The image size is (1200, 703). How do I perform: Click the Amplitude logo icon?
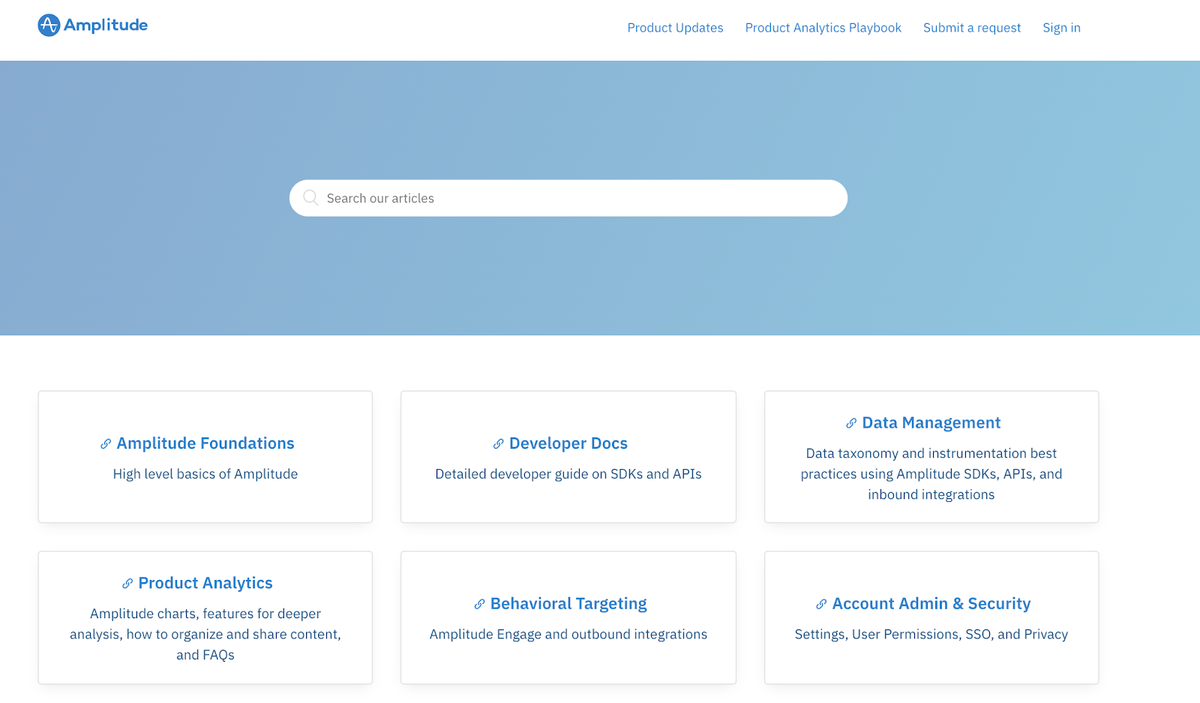[x=49, y=26]
